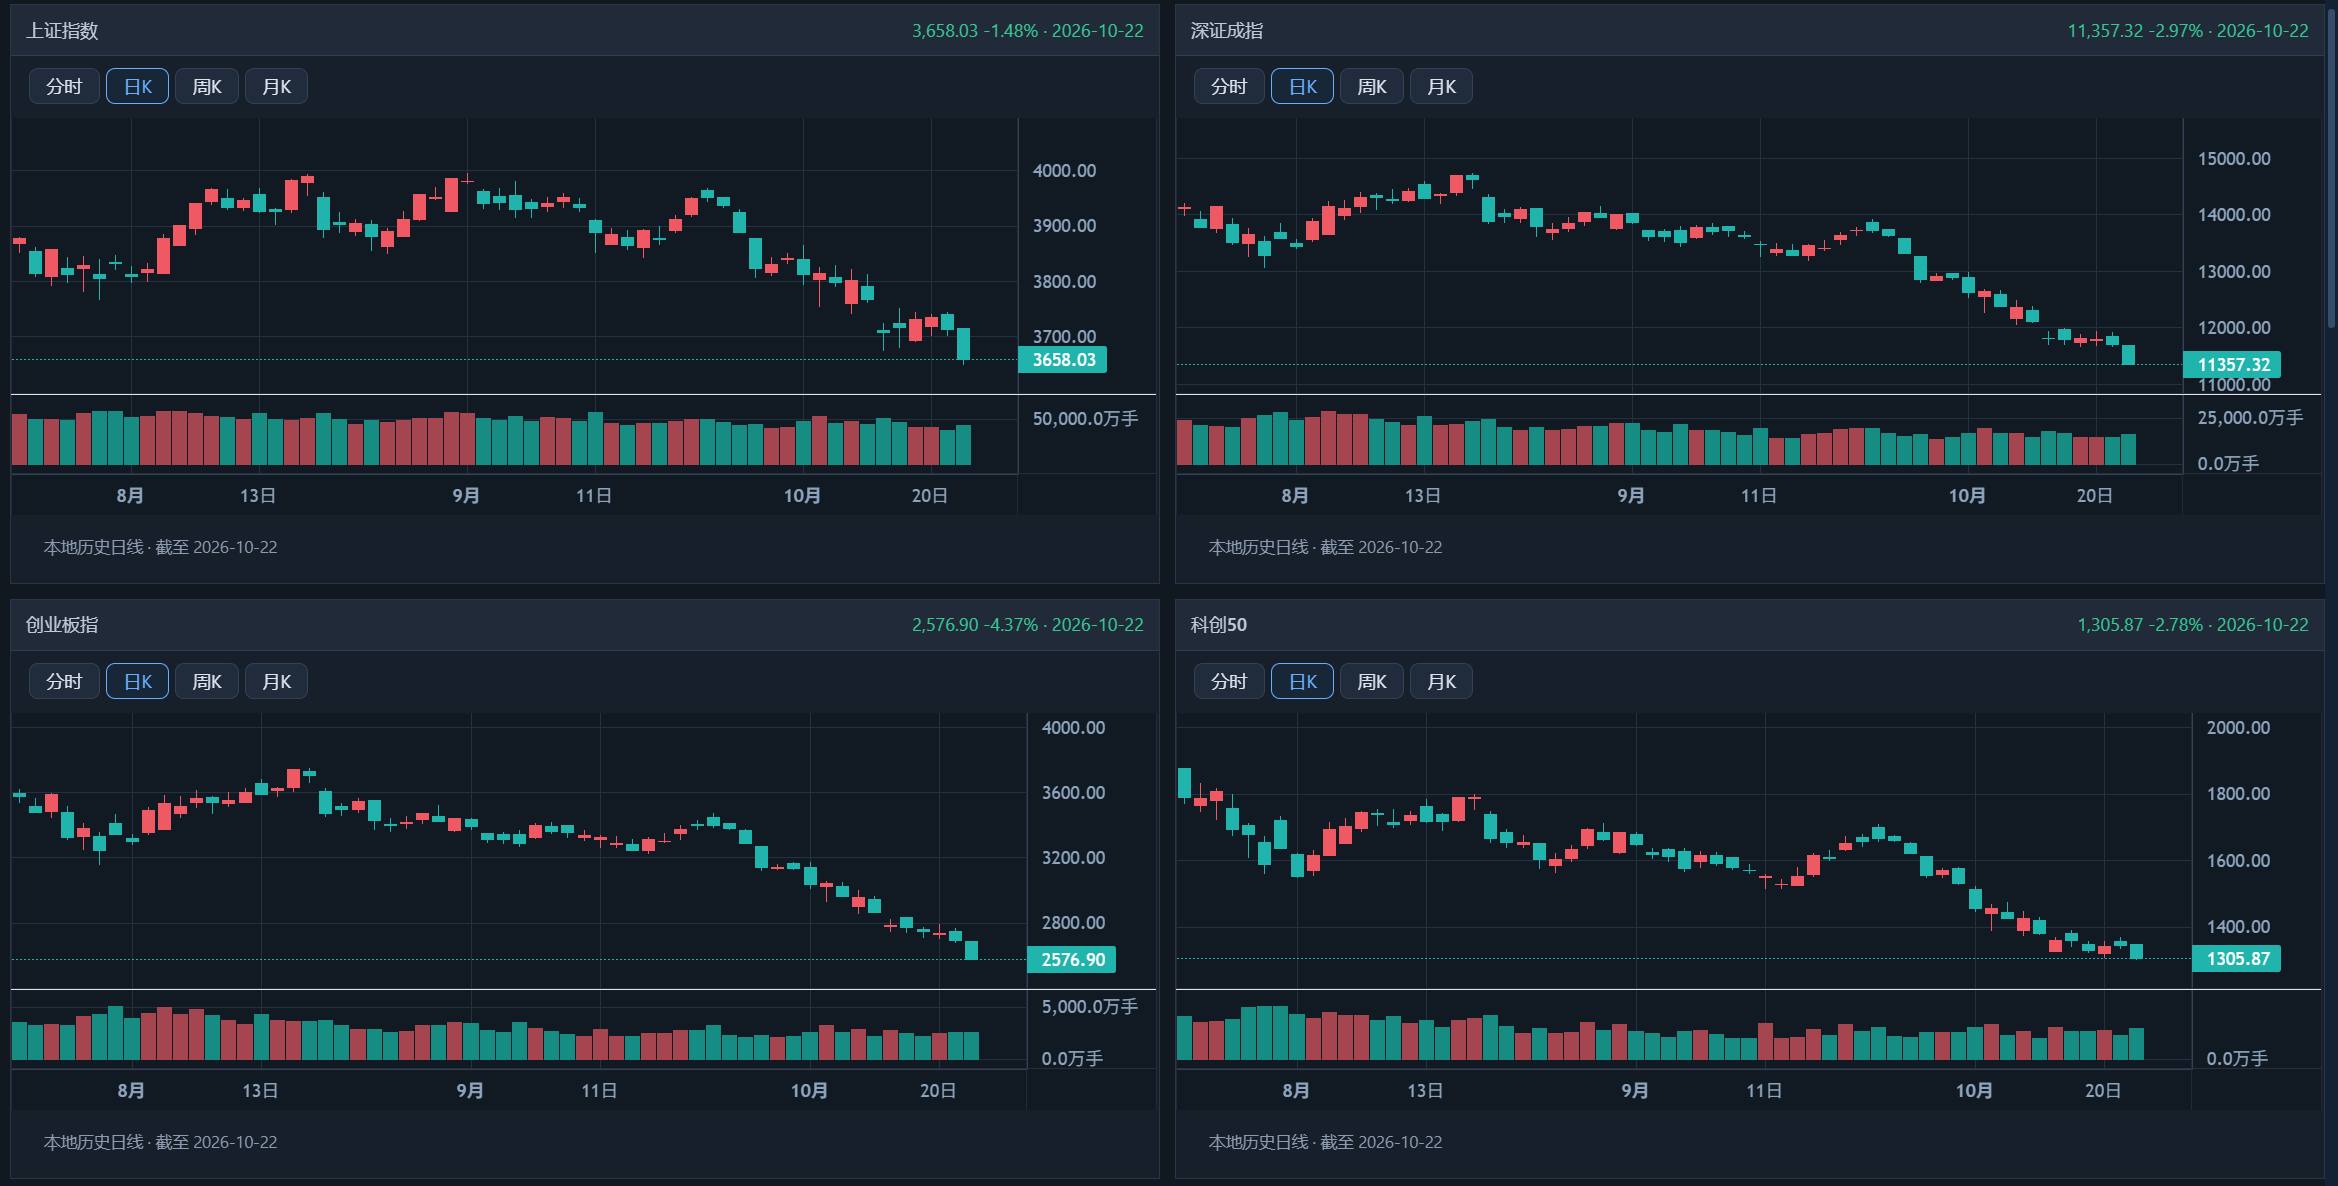Image resolution: width=2338 pixels, height=1186 pixels.
Task: Select 日K tab in 深证成指 panel
Action: [x=1302, y=87]
